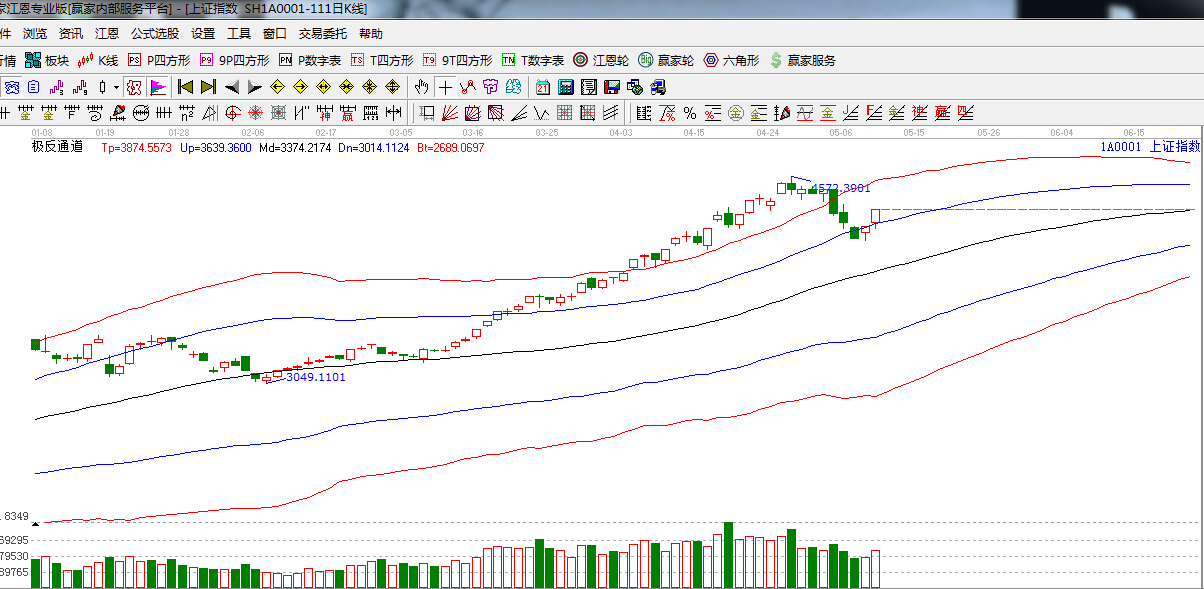
Task: Open the P数字表 tool
Action: pos(310,60)
